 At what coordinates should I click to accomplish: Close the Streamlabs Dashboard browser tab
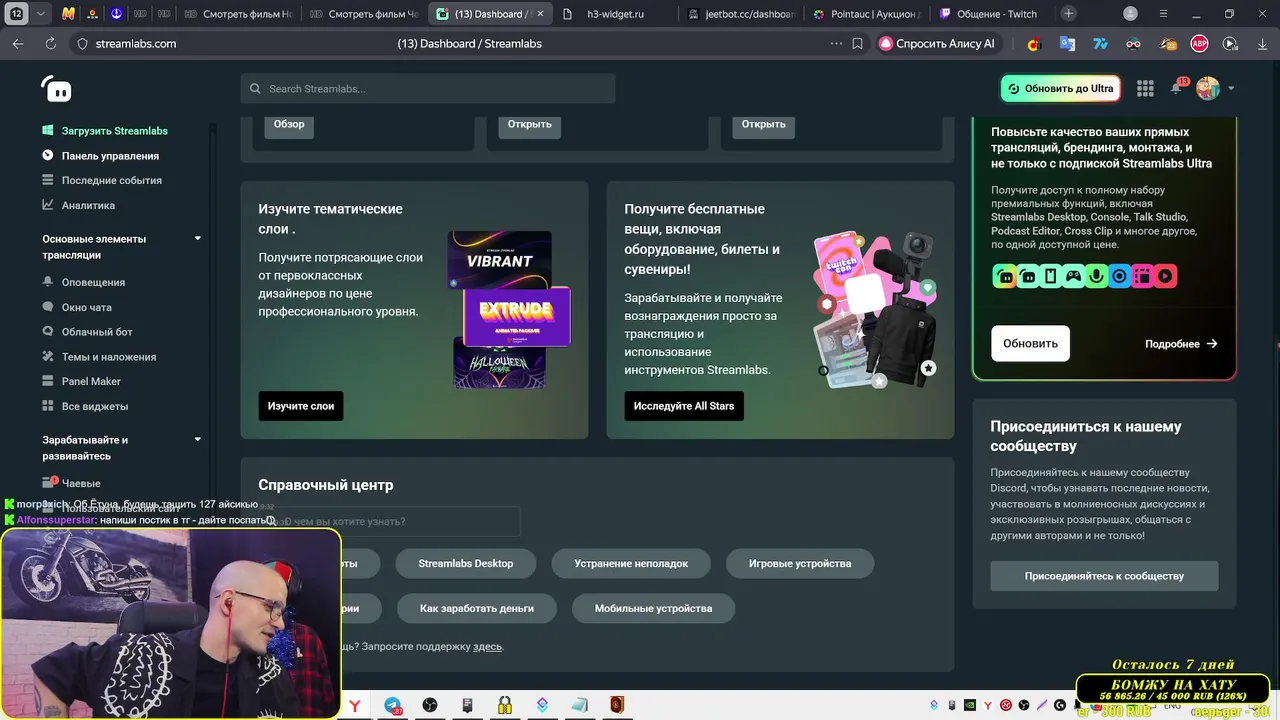pyautogui.click(x=540, y=14)
